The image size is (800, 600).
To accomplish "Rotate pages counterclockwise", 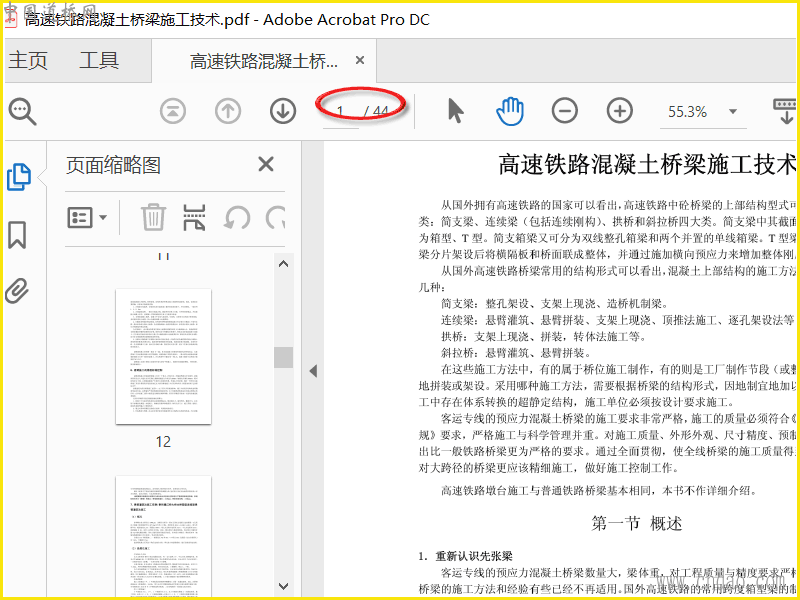I will click(237, 218).
